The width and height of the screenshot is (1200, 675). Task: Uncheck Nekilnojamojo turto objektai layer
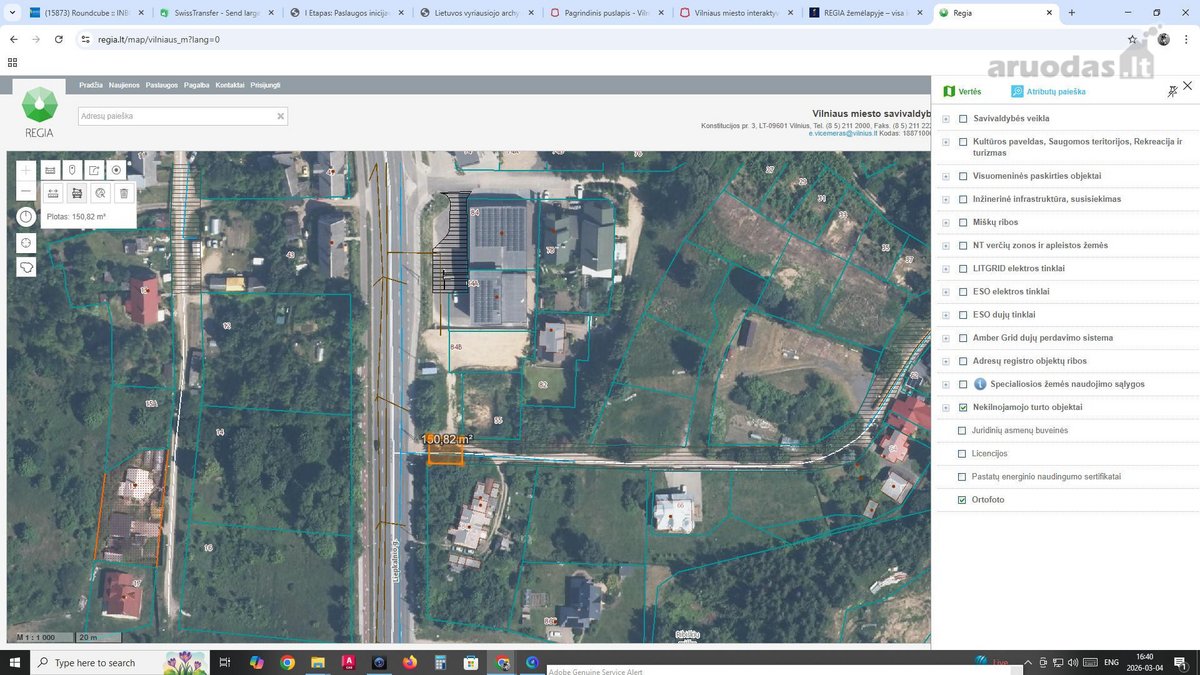click(x=963, y=408)
